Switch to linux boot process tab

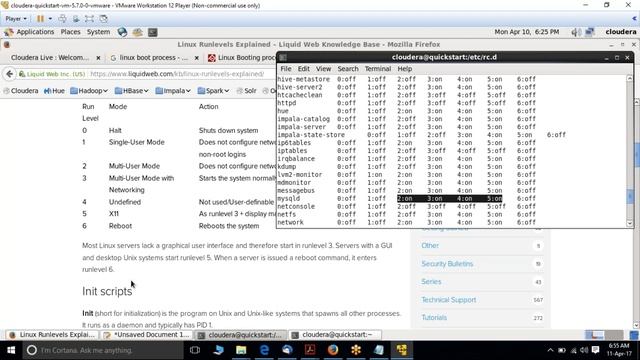tap(154, 58)
